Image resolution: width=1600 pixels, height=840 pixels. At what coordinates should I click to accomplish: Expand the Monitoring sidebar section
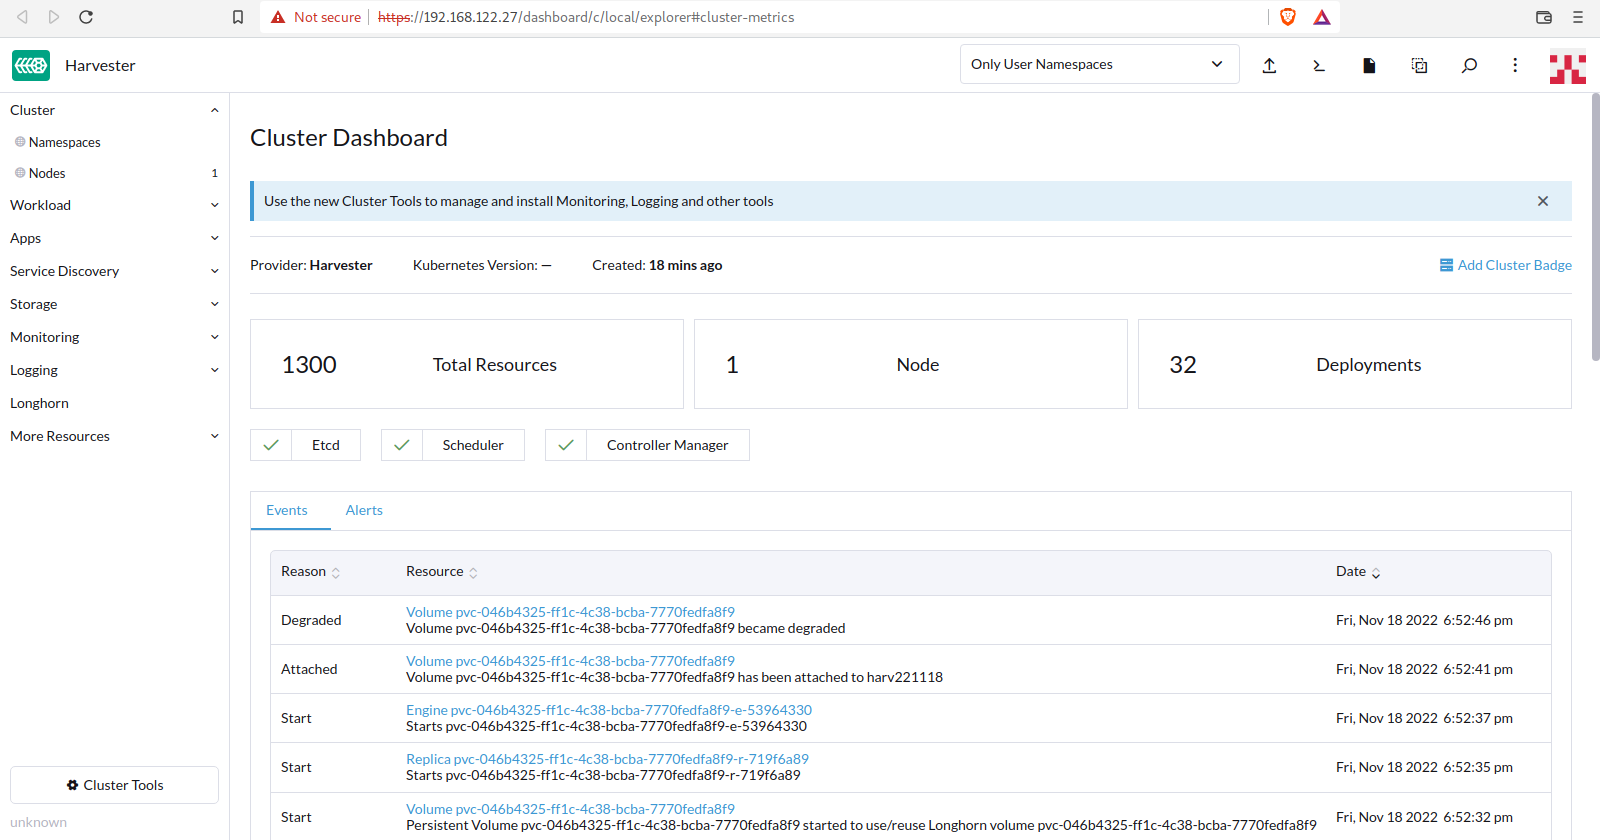214,337
